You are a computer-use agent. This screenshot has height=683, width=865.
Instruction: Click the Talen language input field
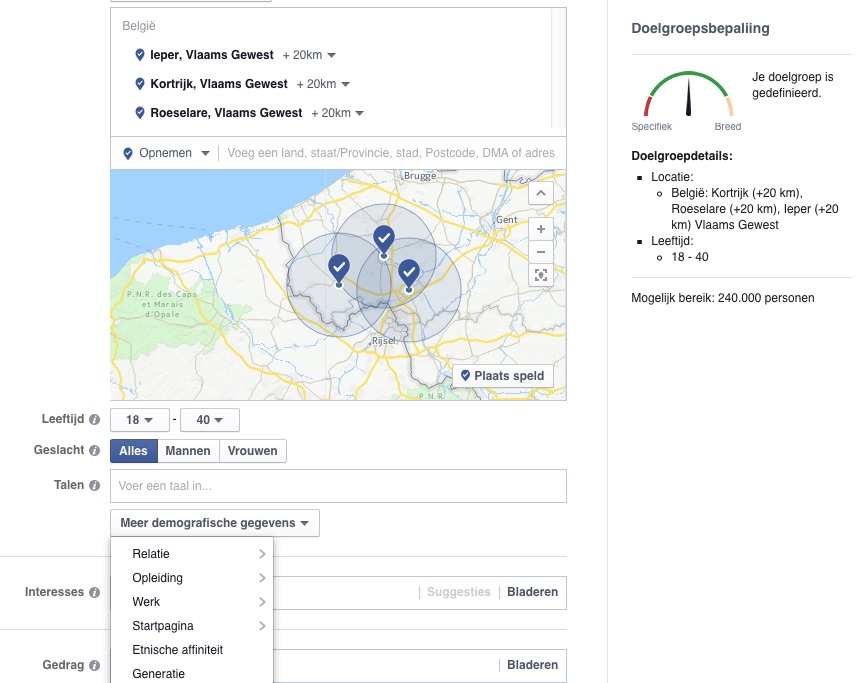[x=338, y=485]
